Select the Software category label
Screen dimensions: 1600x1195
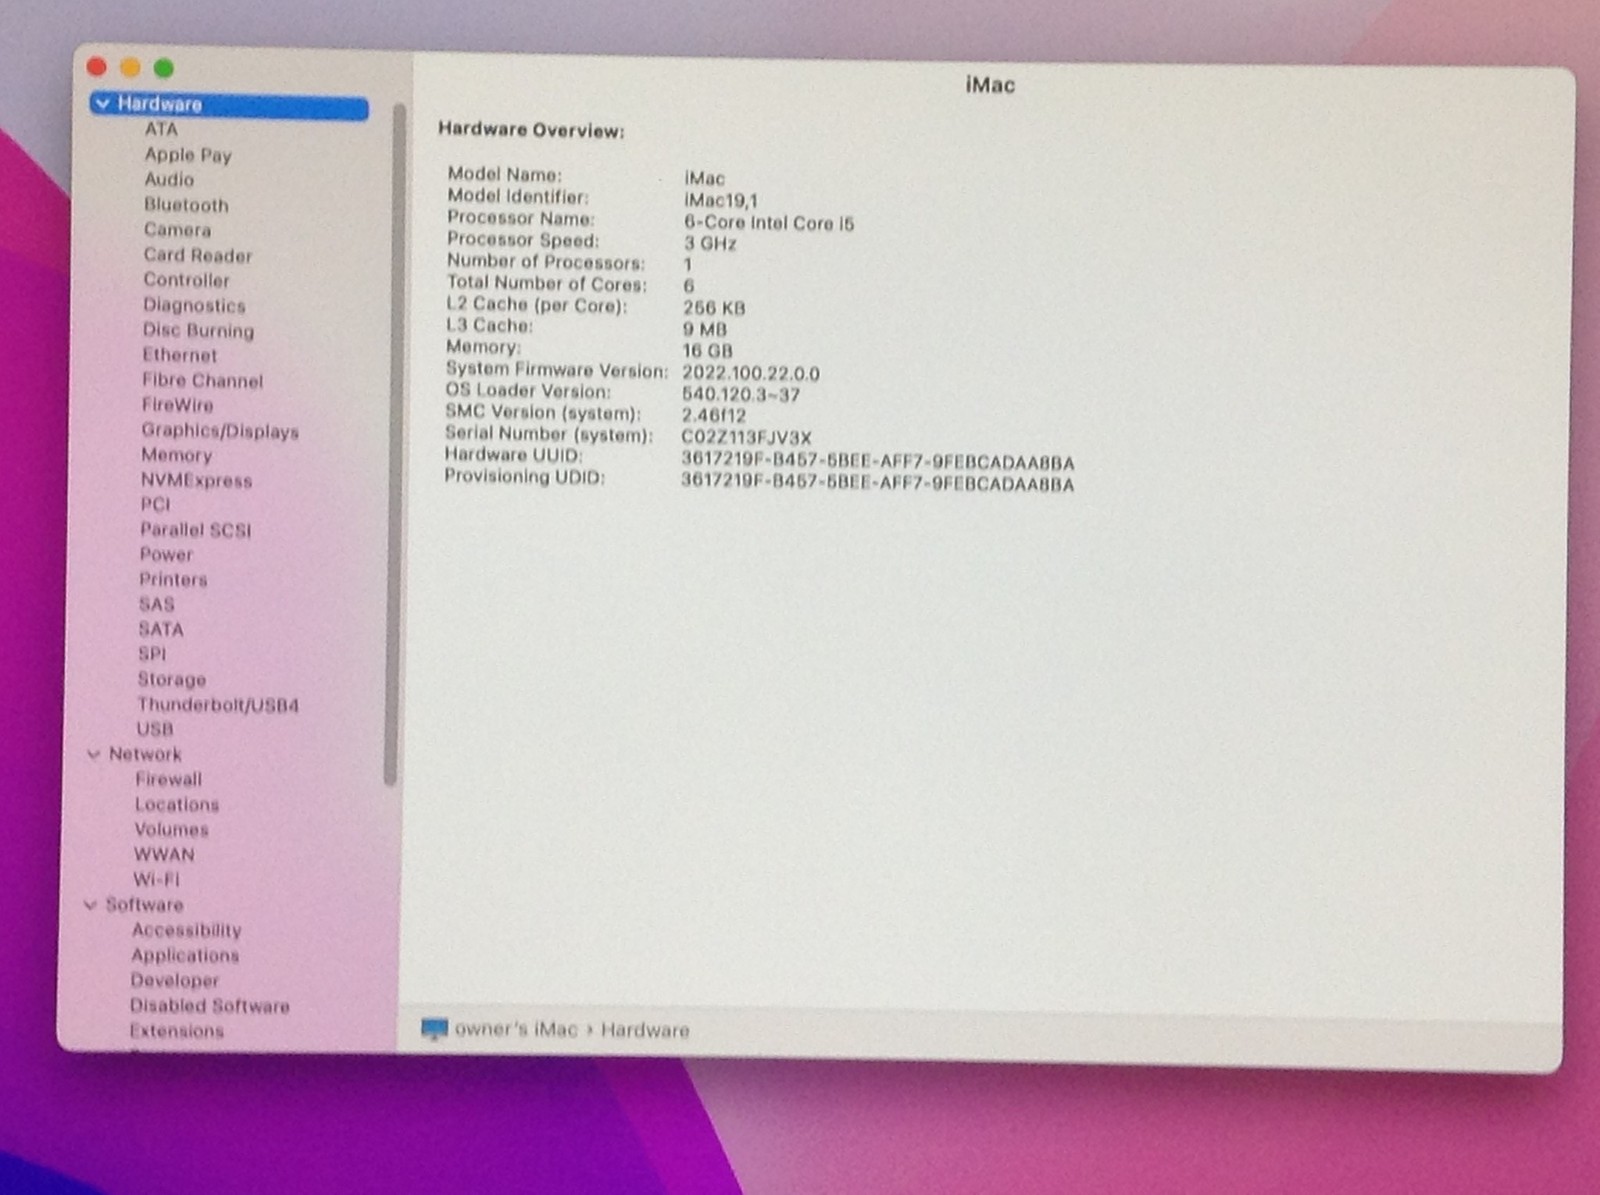[145, 905]
